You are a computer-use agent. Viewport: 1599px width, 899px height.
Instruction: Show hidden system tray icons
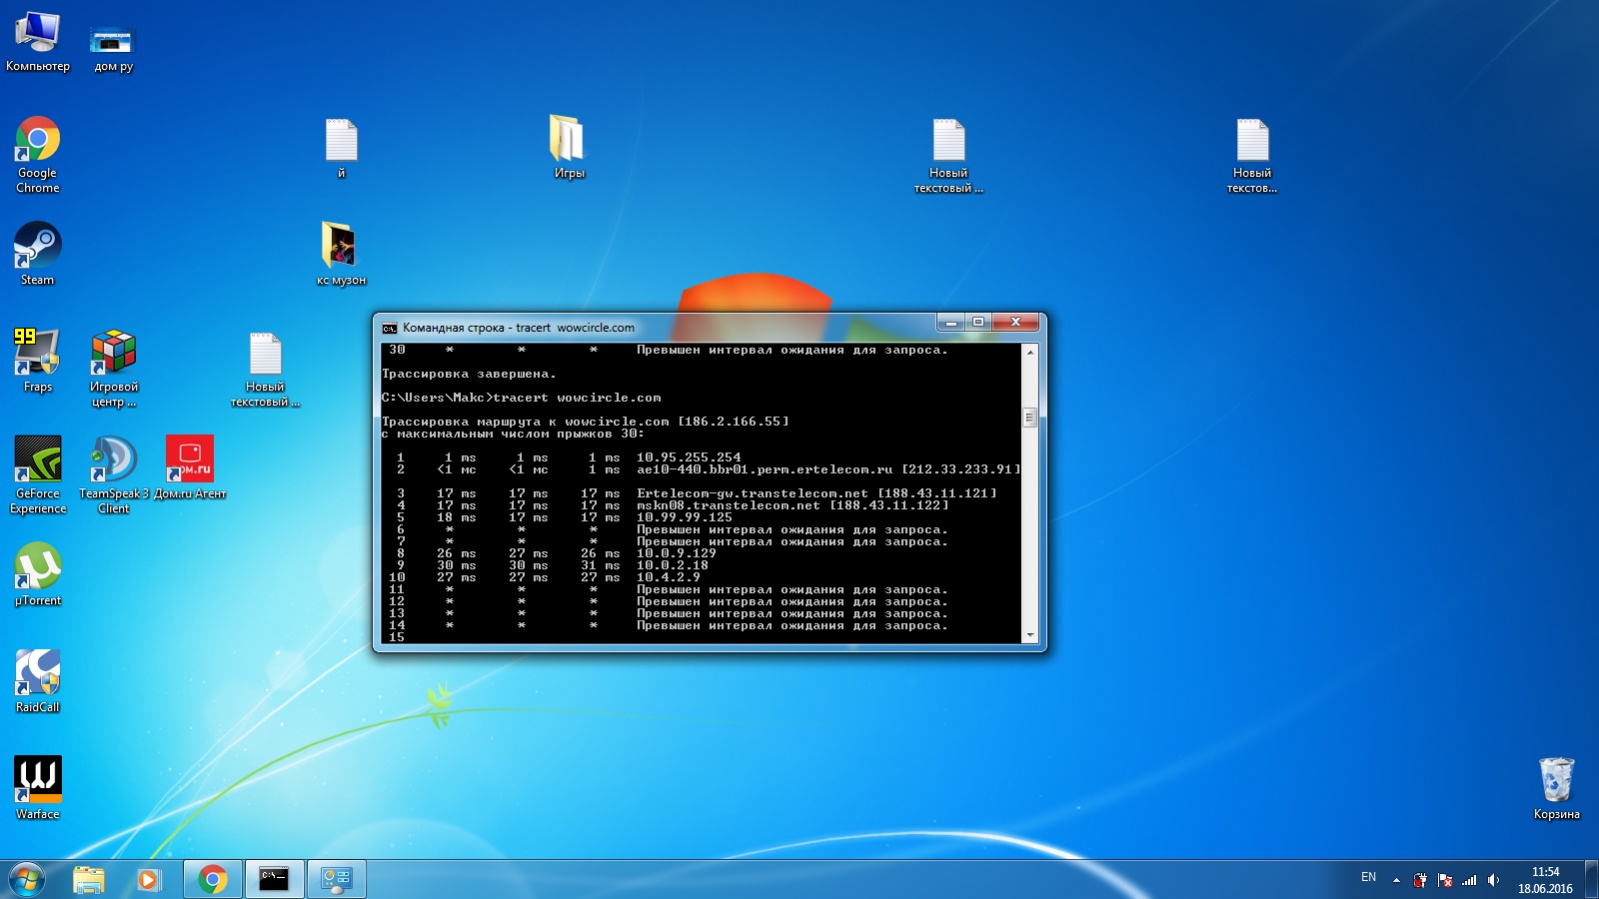(1396, 880)
